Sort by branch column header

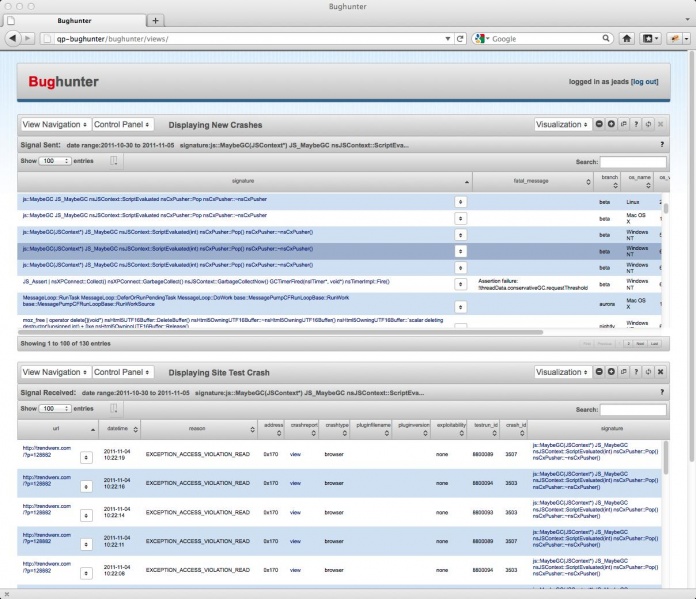[607, 181]
